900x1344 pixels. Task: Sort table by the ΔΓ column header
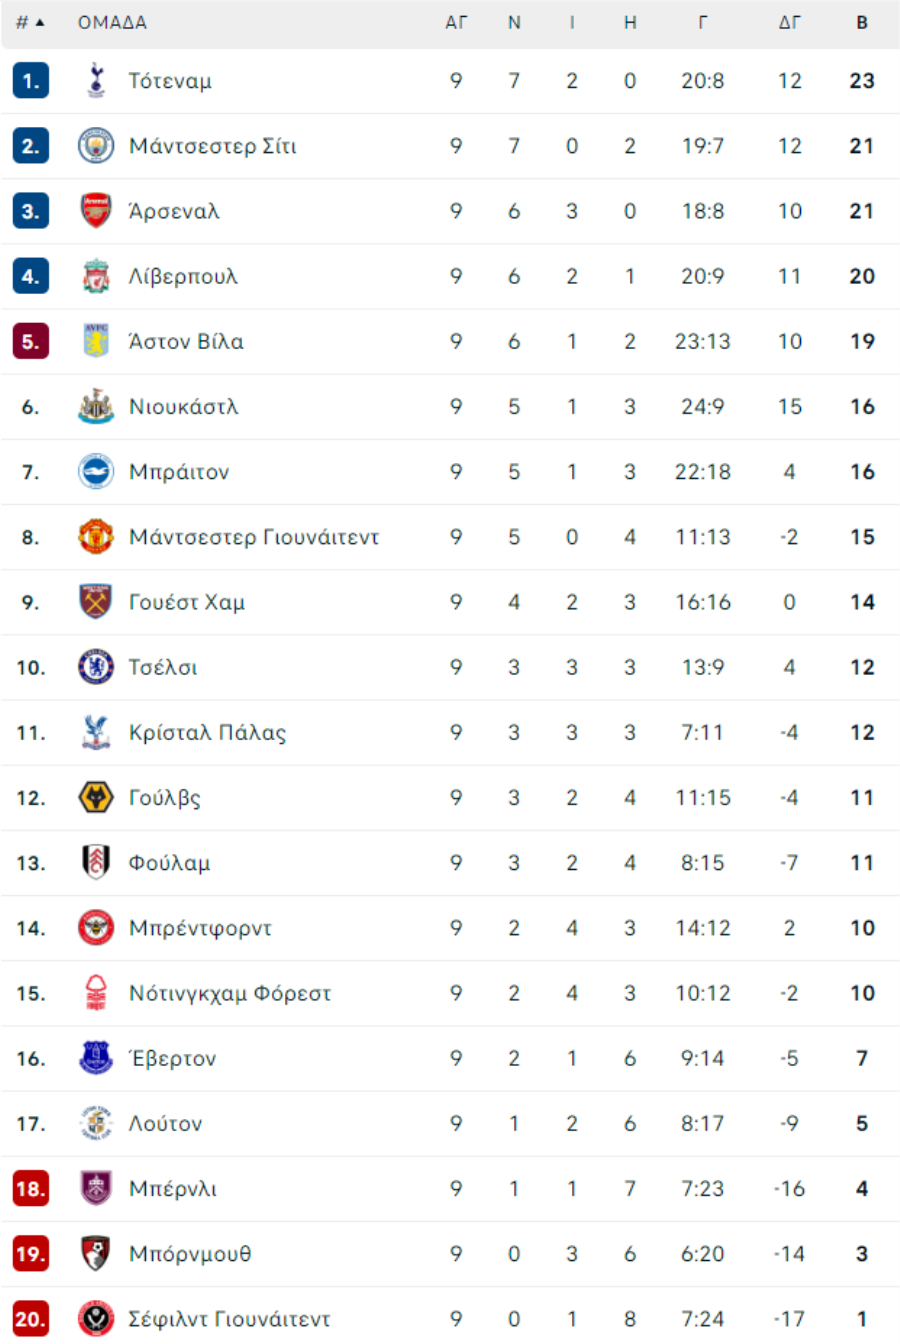790,22
